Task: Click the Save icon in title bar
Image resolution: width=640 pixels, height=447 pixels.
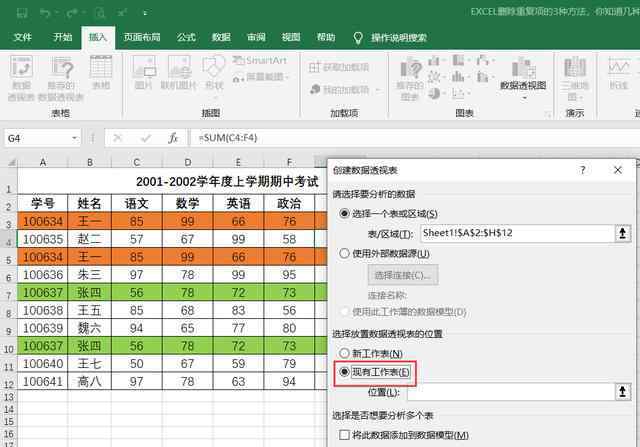Action: (x=20, y=13)
